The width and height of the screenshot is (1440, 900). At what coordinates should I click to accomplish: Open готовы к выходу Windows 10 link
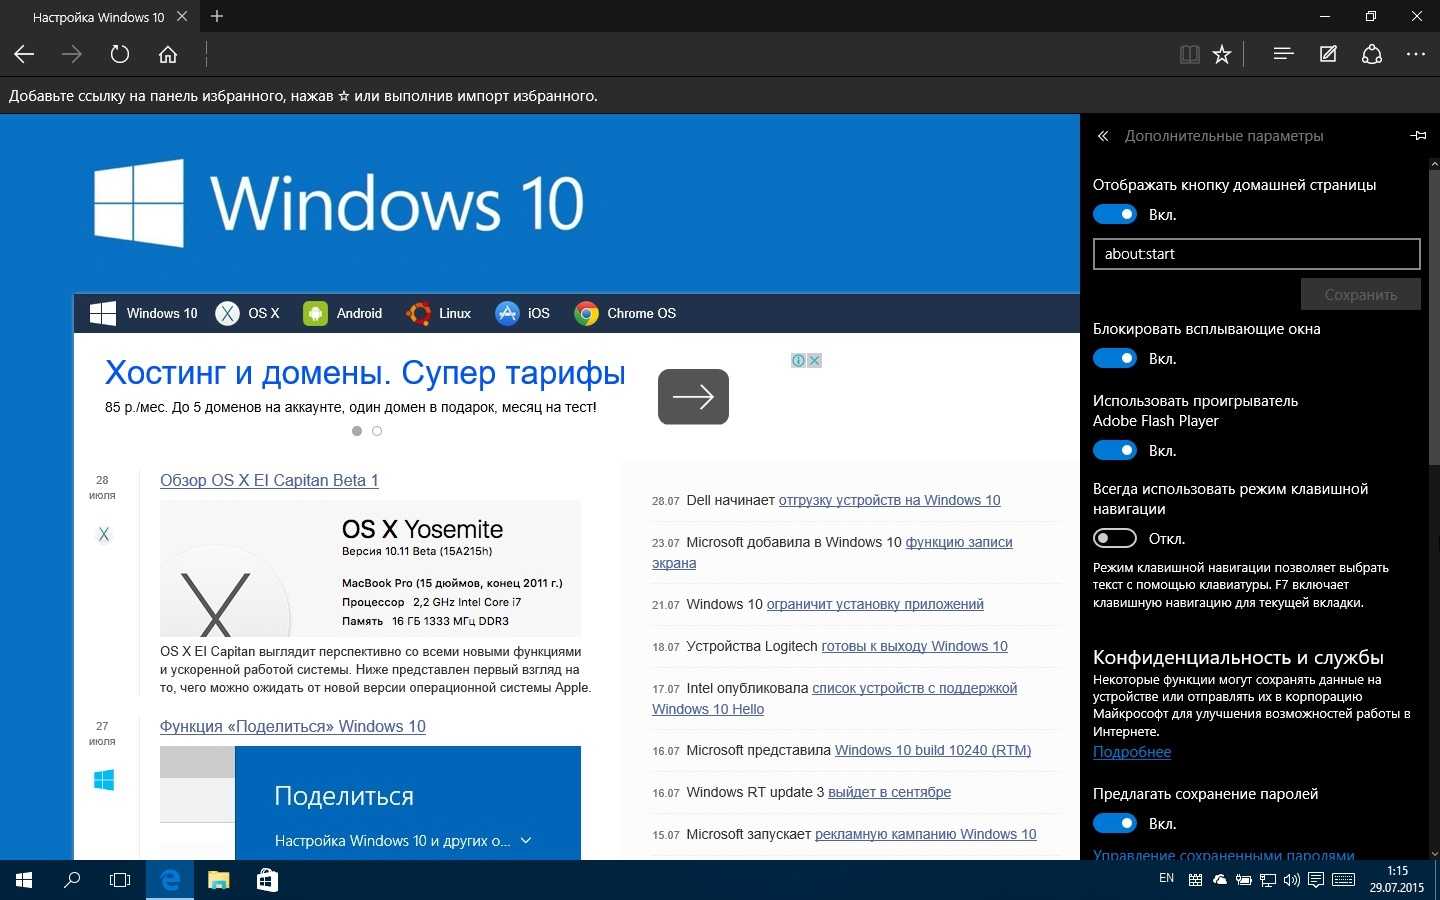pos(914,646)
